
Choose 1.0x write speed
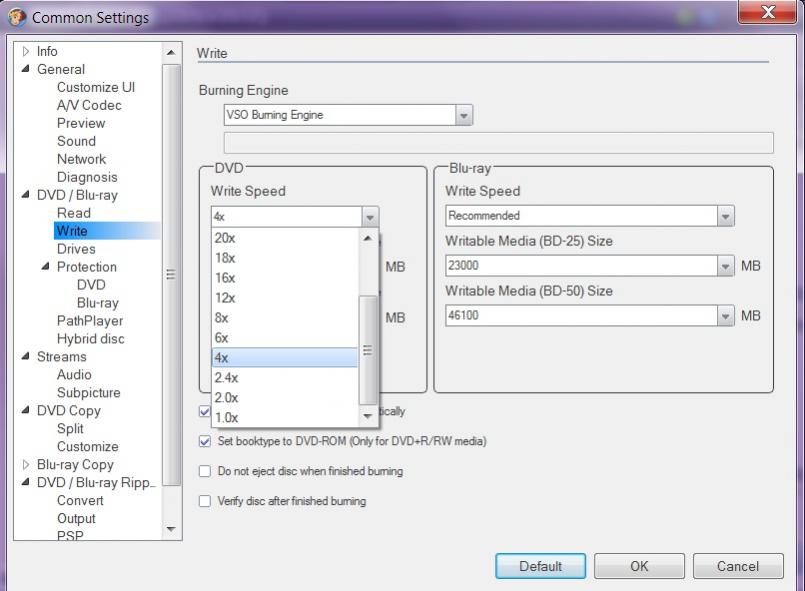[284, 417]
